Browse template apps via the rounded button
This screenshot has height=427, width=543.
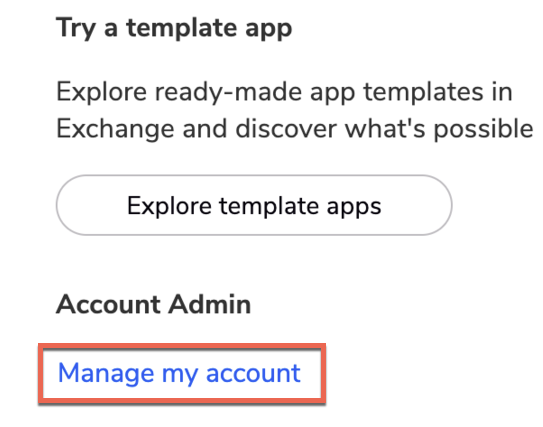coord(254,205)
